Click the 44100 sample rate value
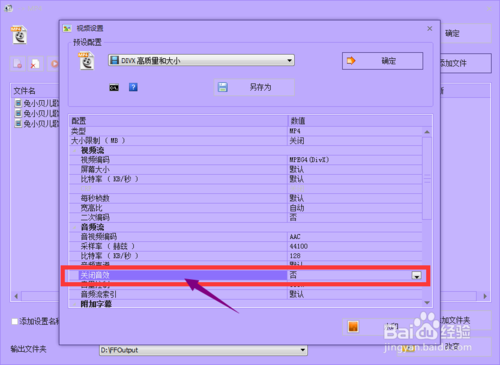This screenshot has width=500, height=365. pos(299,246)
